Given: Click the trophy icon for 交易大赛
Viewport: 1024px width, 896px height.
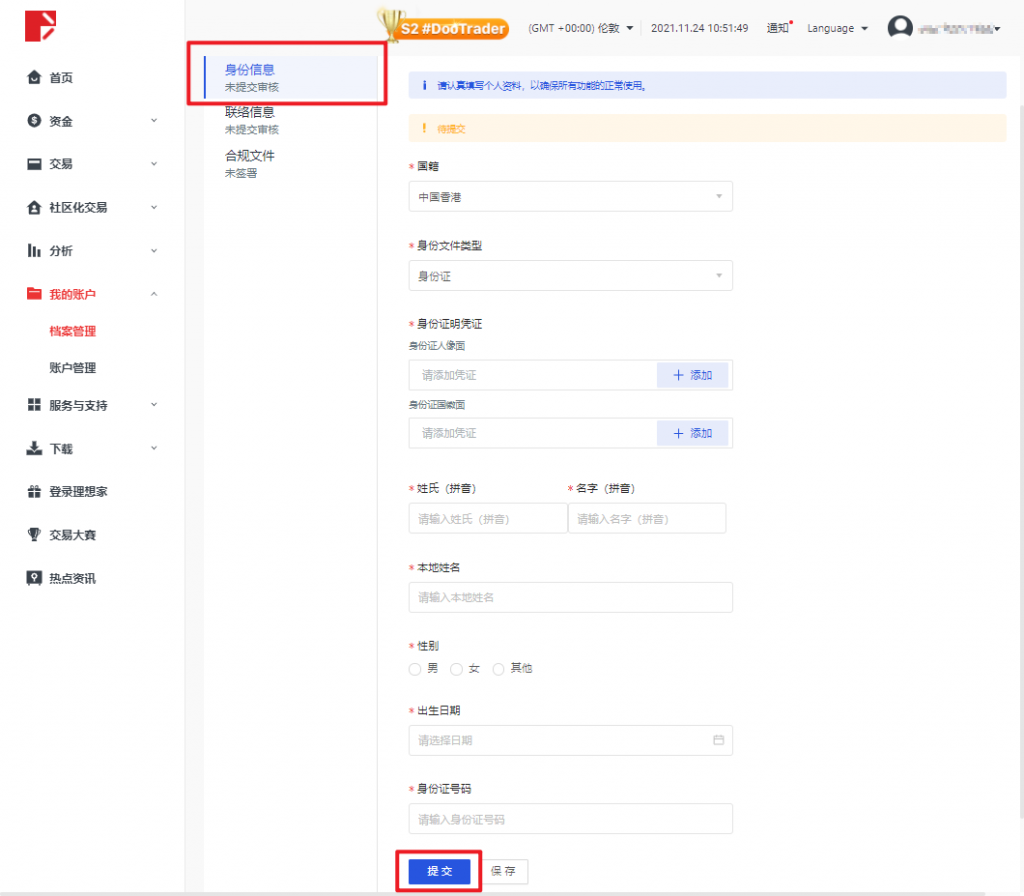Looking at the screenshot, I should pyautogui.click(x=34, y=535).
